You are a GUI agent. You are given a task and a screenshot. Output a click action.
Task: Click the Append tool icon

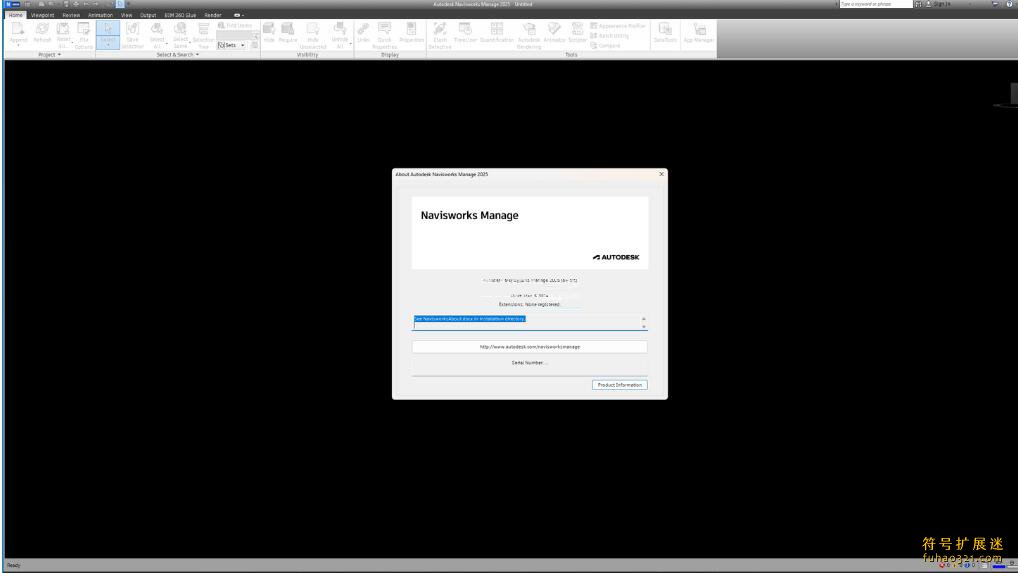click(18, 29)
